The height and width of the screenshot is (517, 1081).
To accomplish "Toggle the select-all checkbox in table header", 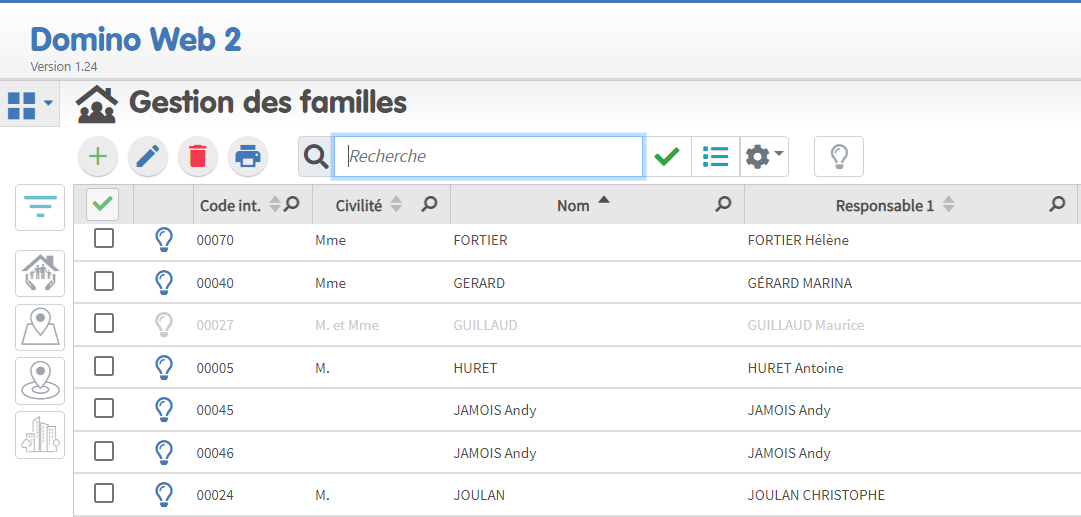I will [x=103, y=204].
